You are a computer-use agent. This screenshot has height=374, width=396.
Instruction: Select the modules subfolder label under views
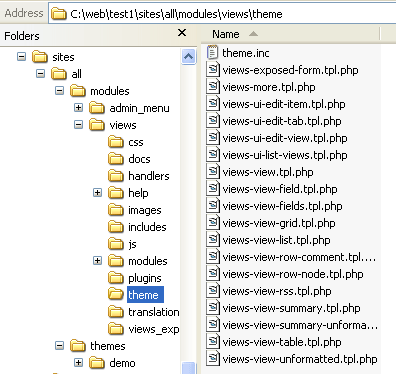[148, 261]
